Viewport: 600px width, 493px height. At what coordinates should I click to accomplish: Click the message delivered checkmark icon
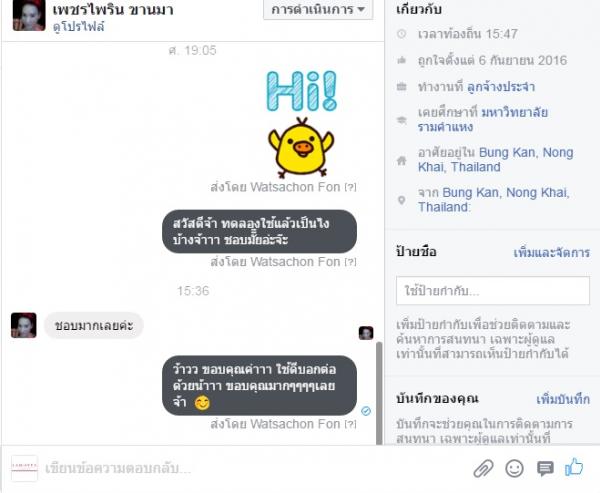click(x=366, y=411)
